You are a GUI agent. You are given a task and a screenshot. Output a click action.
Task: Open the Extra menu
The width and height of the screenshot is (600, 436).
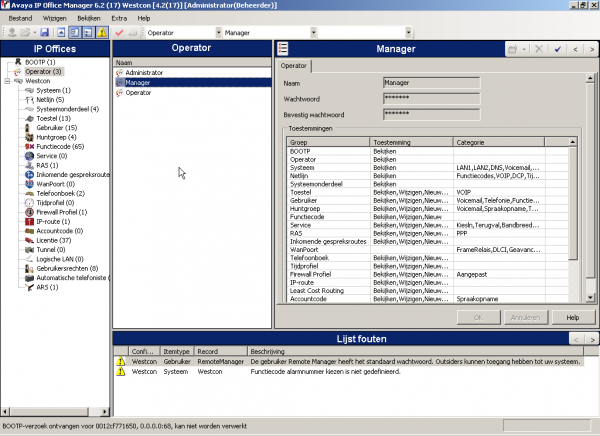click(x=119, y=18)
